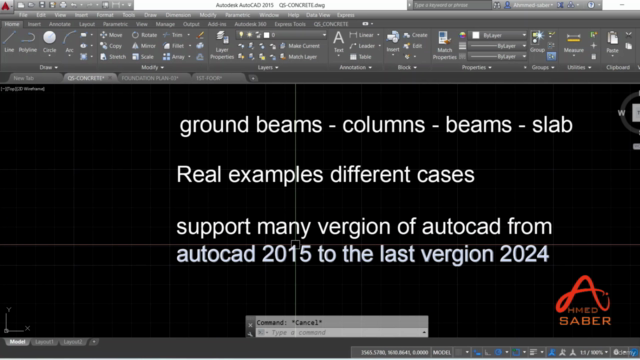Click the Copy tool
This screenshot has height=360, width=640.
[x=111, y=46]
